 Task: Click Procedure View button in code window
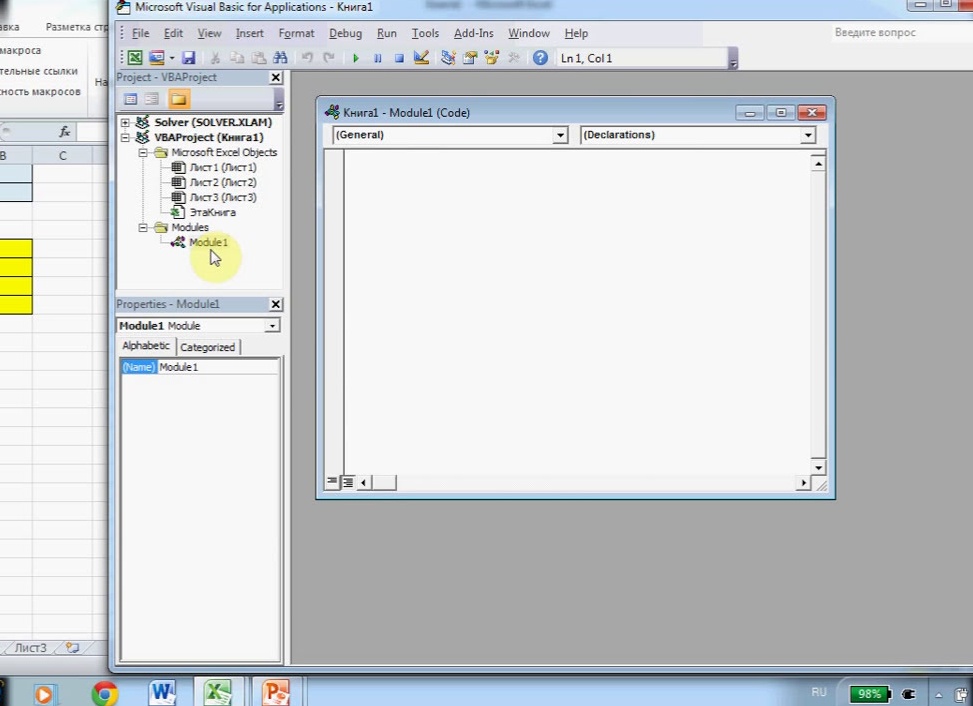[332, 482]
